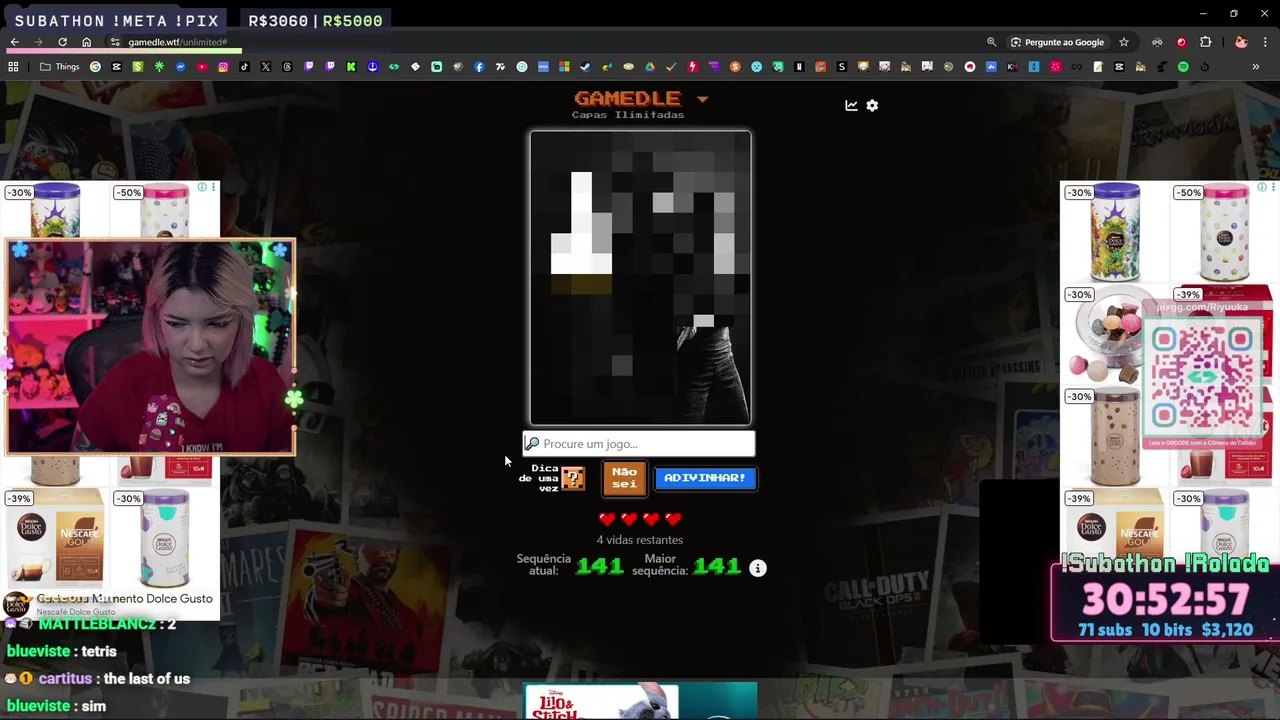
Task: Open the Microsoft bookmark
Action: pos(564,67)
